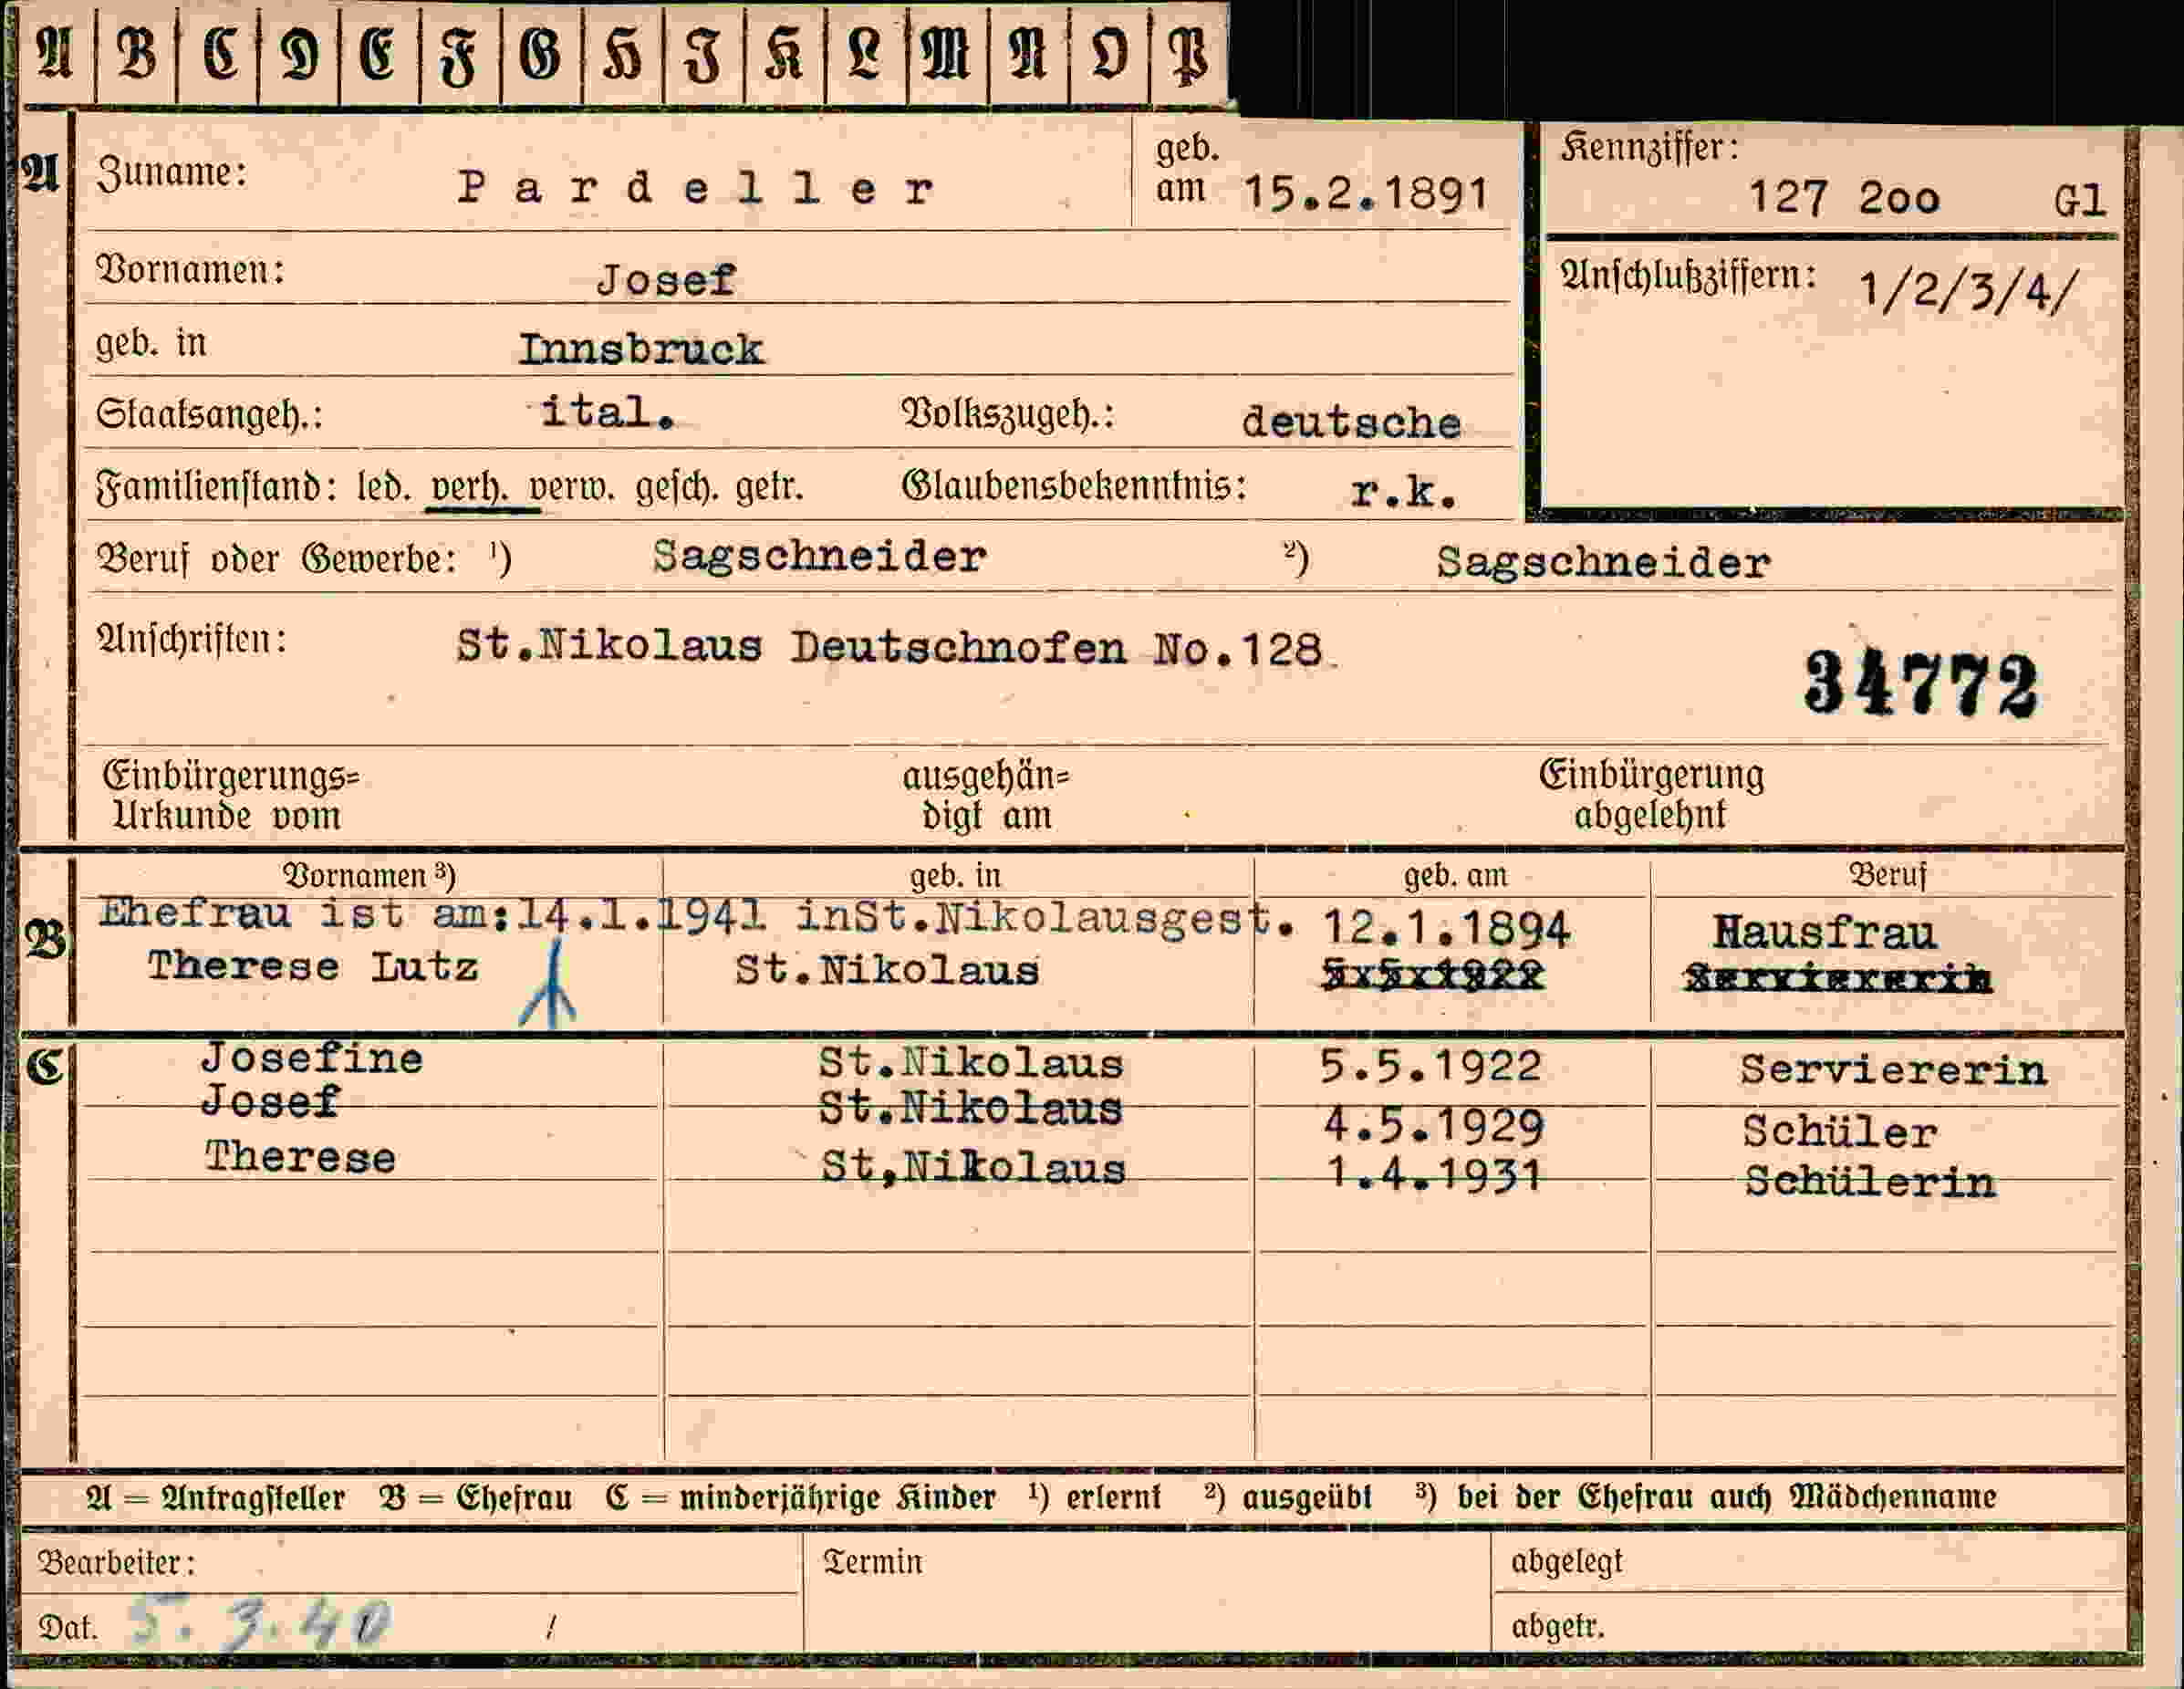Click the occupation Schülerin

1870,1182
